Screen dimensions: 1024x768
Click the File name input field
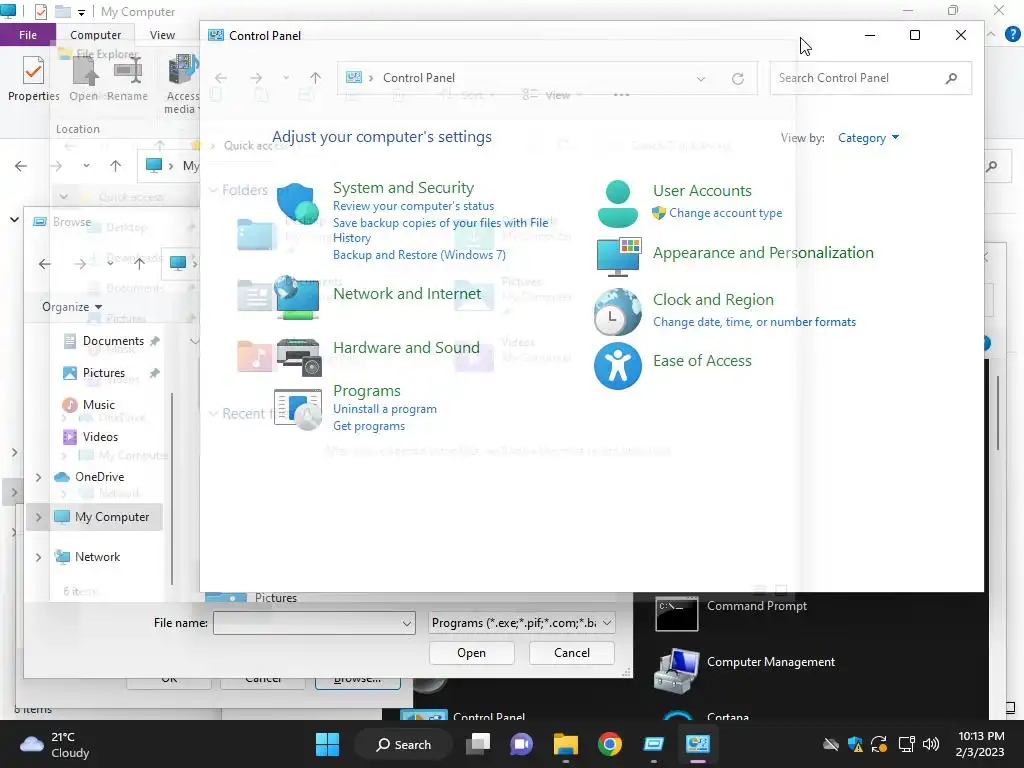[x=307, y=624]
